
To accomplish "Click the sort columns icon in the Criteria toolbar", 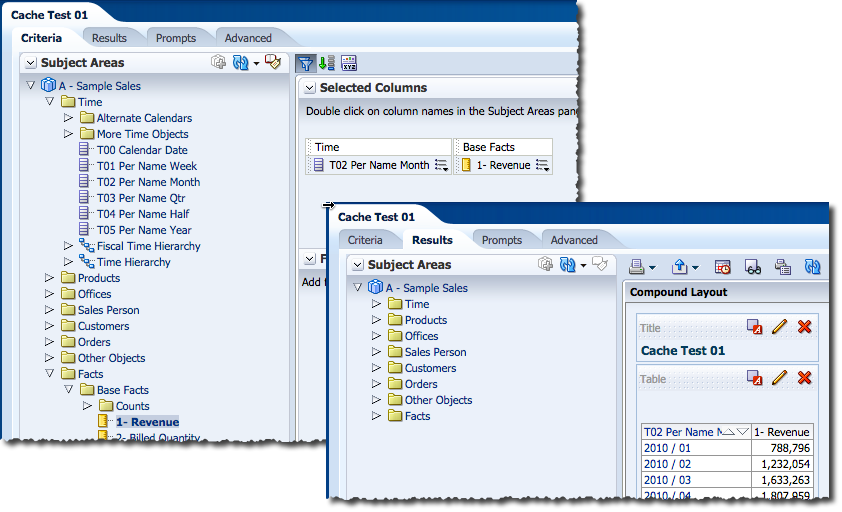I will tap(327, 63).
